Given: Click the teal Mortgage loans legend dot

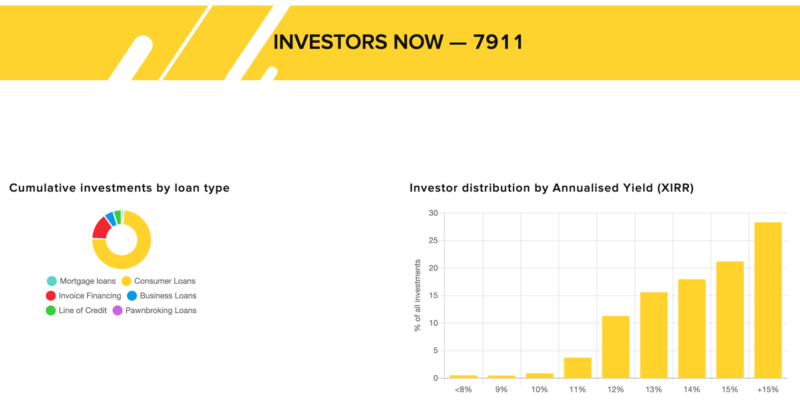Looking at the screenshot, I should coord(52,281).
